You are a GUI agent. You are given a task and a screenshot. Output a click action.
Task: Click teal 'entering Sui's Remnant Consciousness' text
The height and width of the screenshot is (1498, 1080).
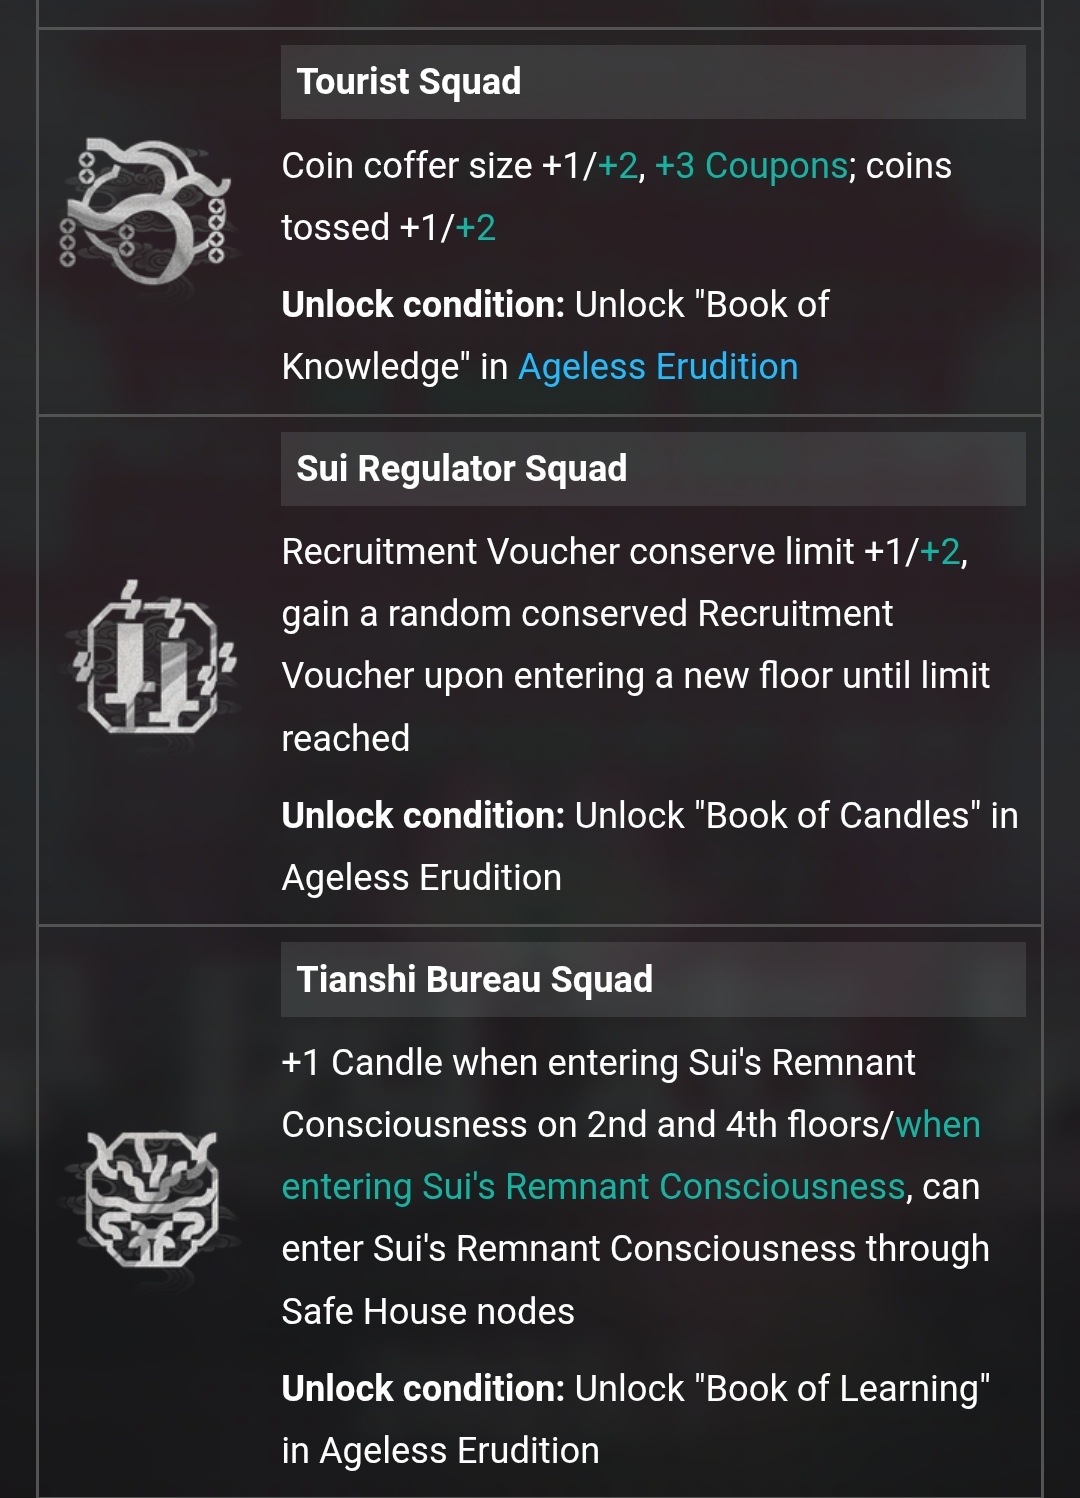click(594, 1187)
